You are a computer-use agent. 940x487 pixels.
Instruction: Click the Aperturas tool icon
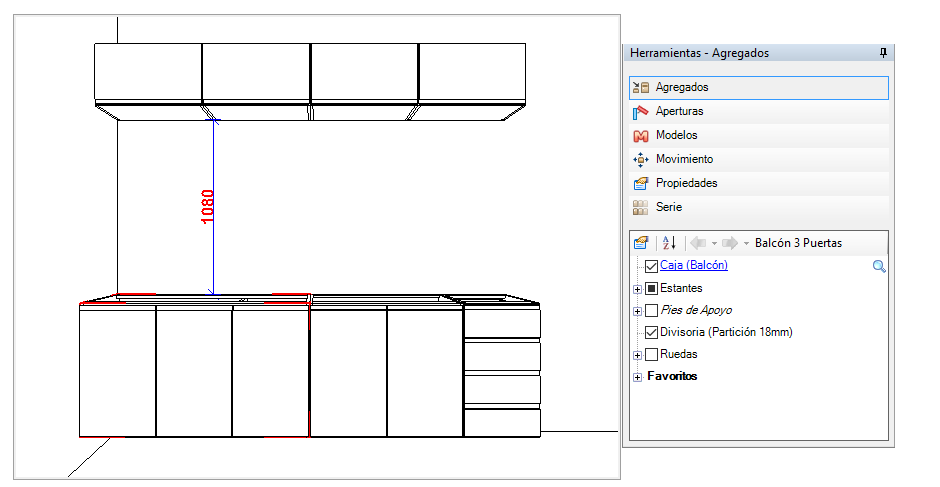click(642, 112)
